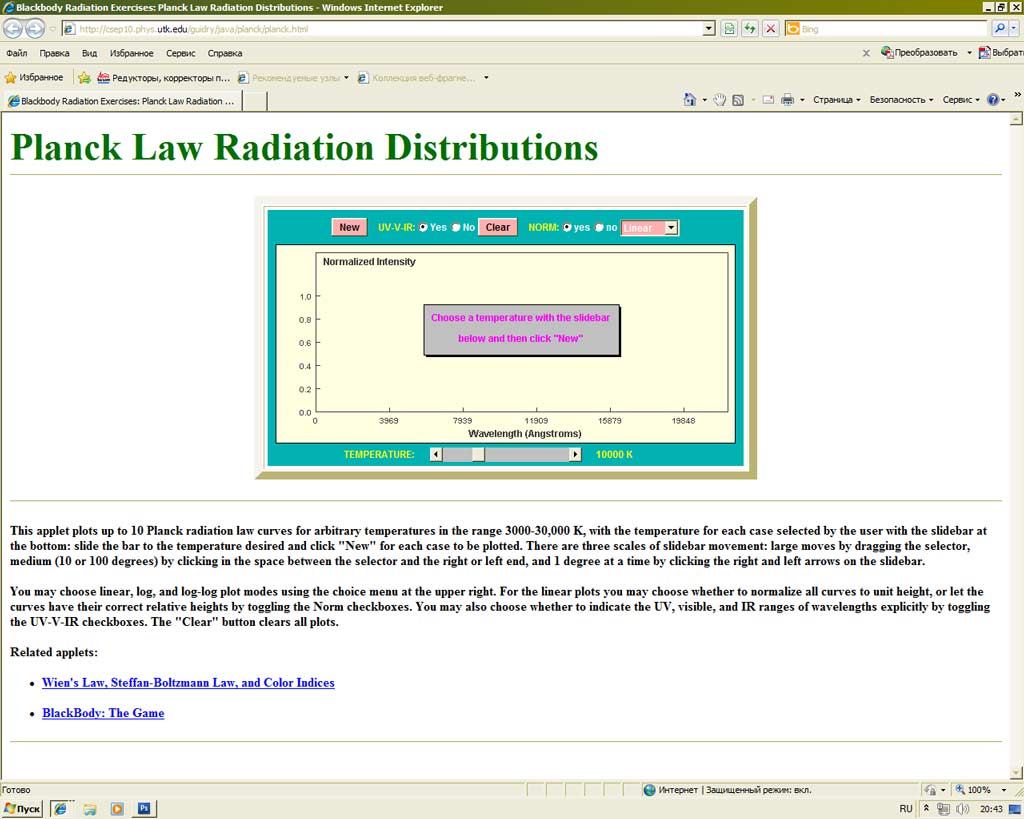This screenshot has height=819, width=1024.
Task: Select the Blackbody Radiation Exercises tab
Action: (122, 101)
